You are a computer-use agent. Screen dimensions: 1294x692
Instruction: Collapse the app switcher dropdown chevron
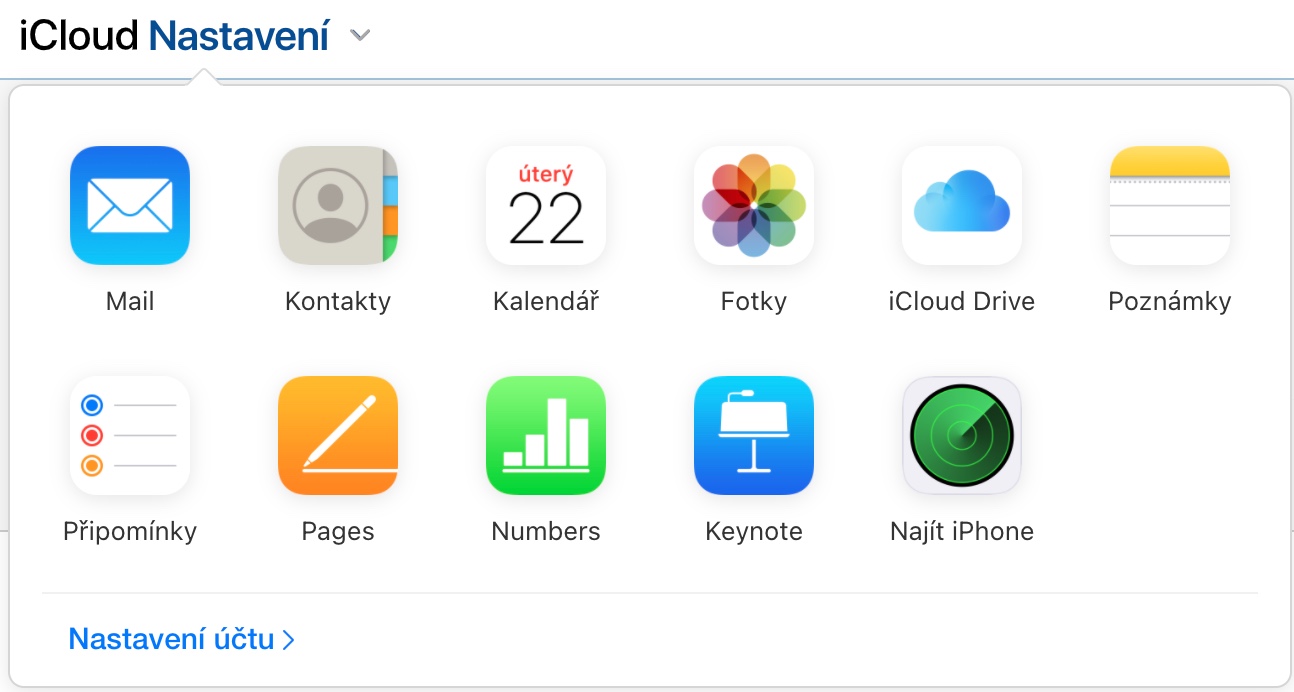pos(360,37)
